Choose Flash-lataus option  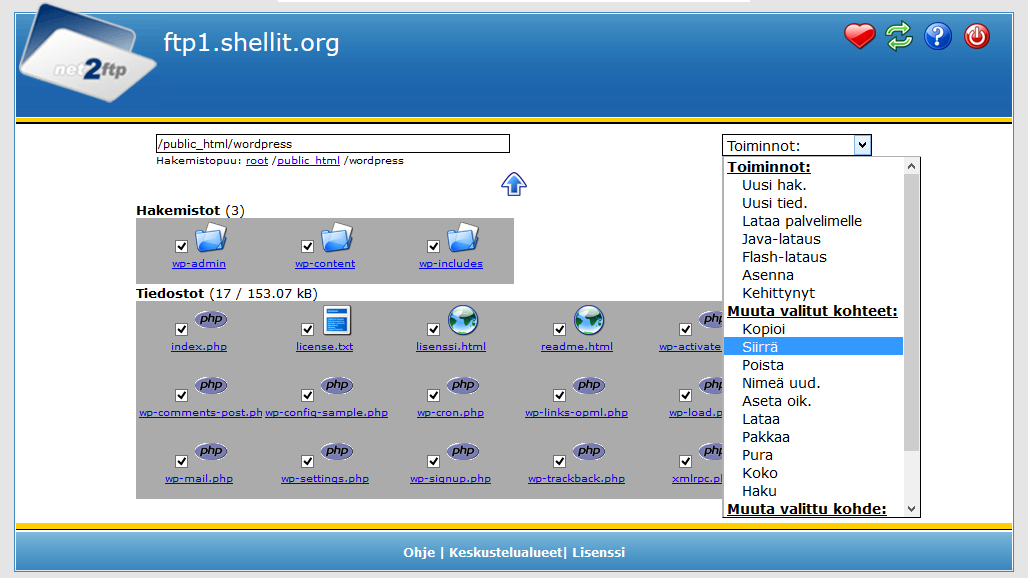[813, 258]
